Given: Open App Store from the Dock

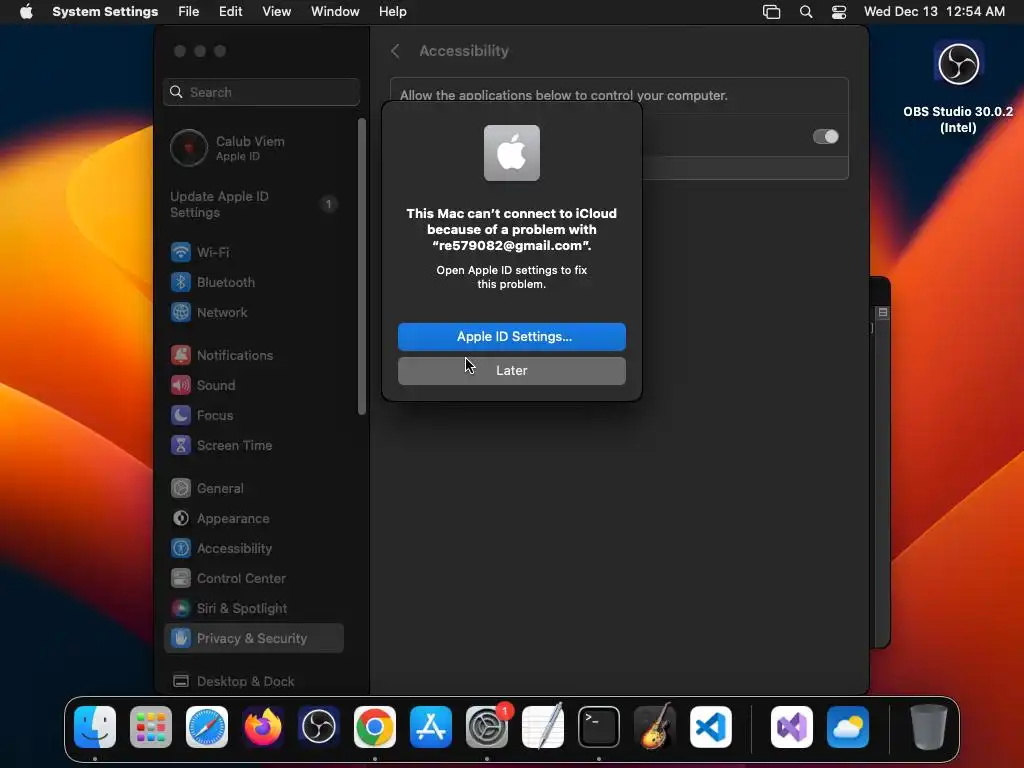Looking at the screenshot, I should (431, 727).
